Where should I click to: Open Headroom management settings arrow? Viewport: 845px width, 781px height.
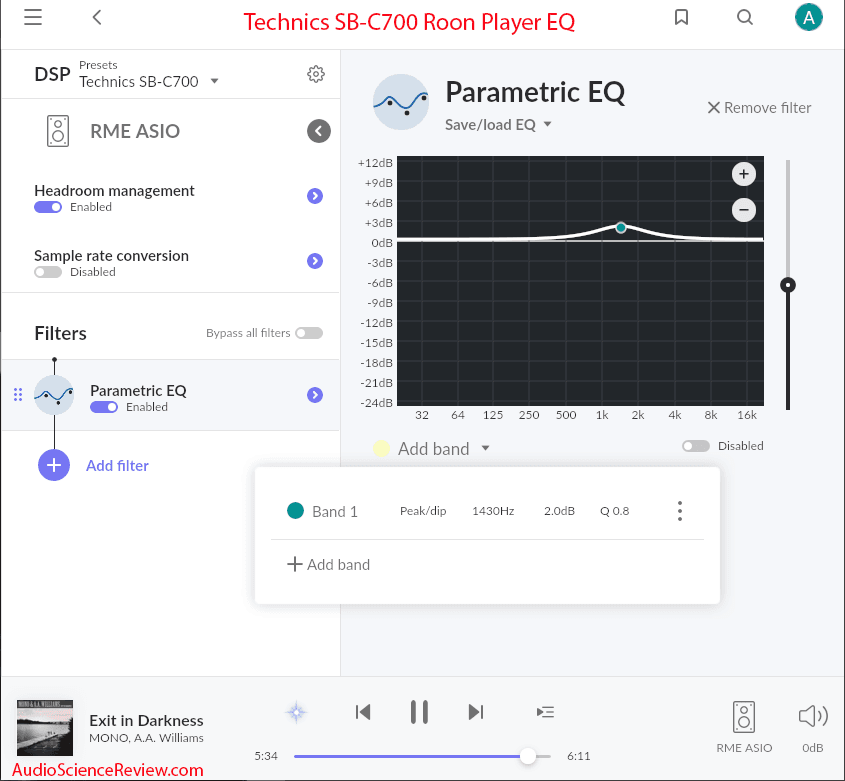coord(315,196)
